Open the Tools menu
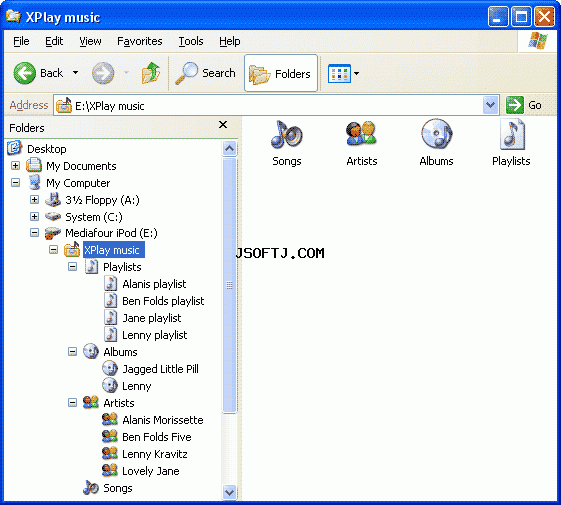Viewport: 561px width, 505px height. 191,42
